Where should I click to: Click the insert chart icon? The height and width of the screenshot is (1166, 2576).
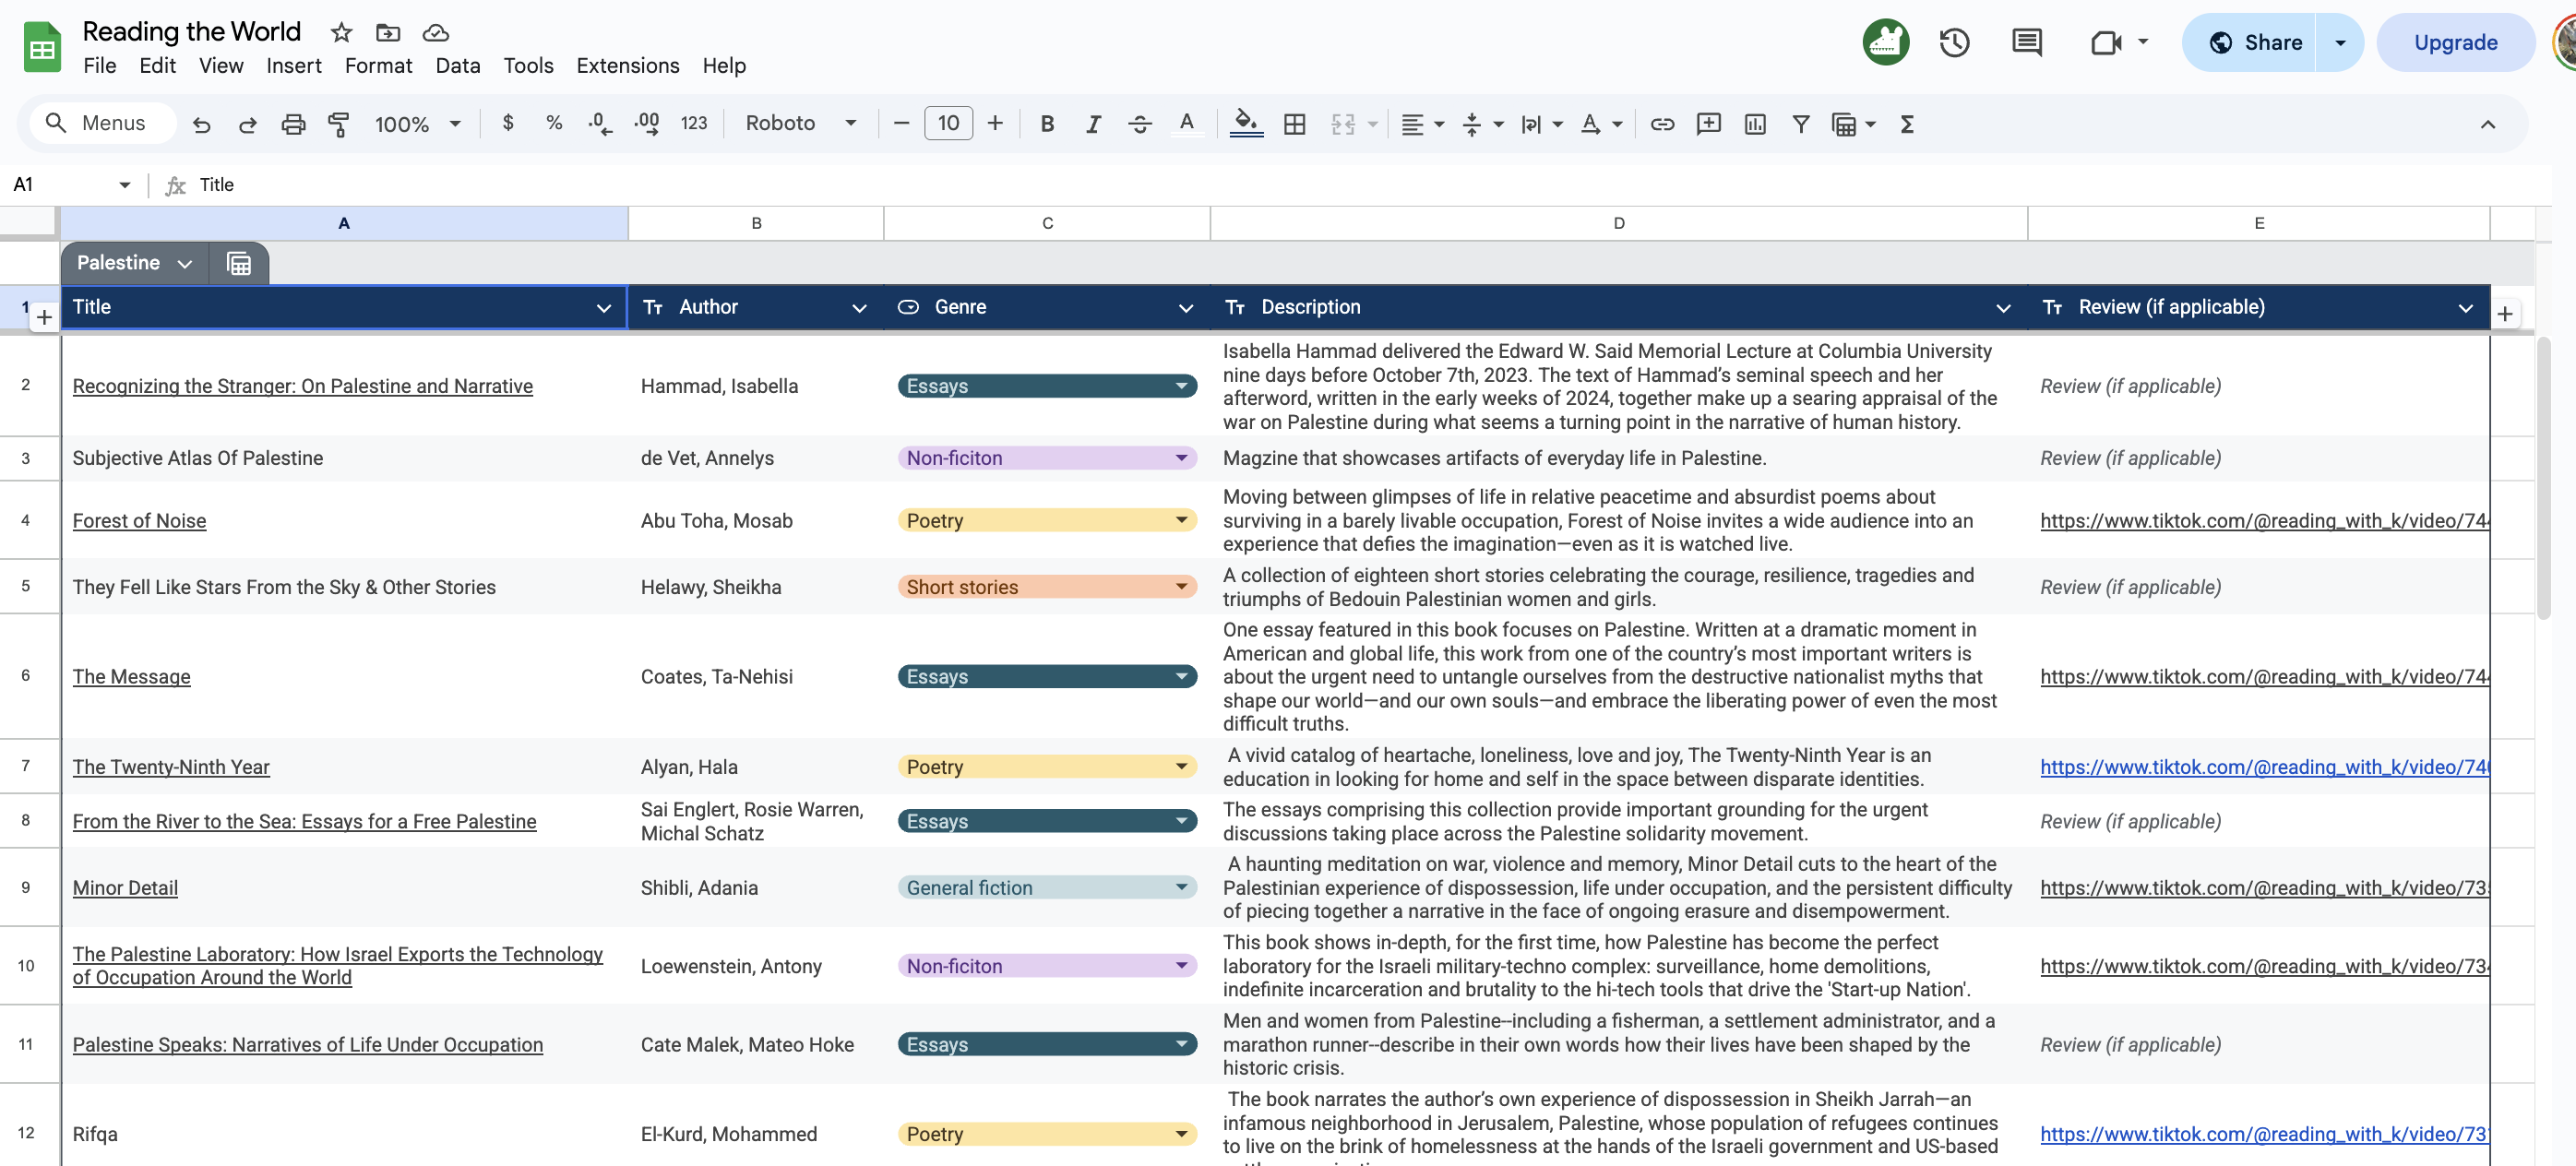pos(1754,124)
